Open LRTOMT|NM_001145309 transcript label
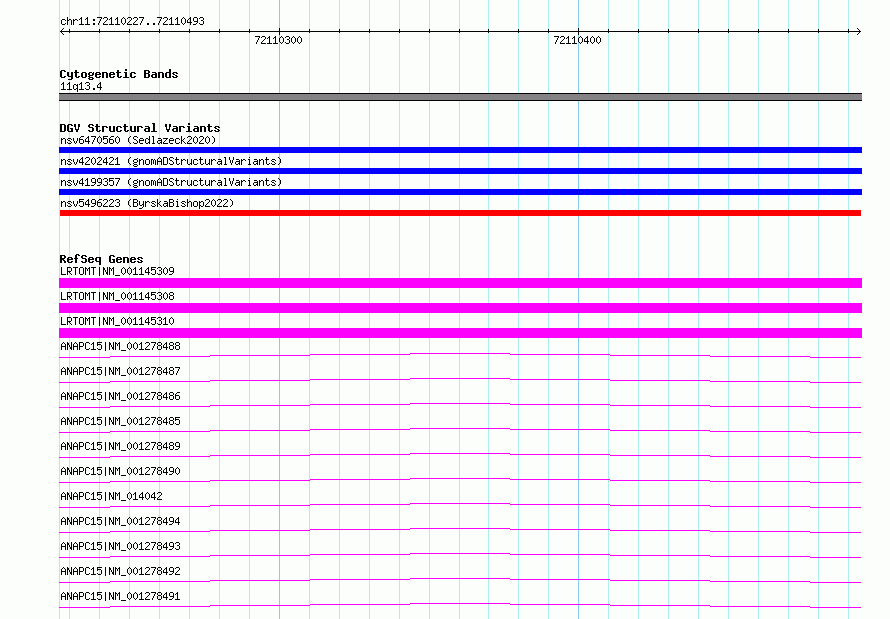The image size is (890, 619). 117,271
